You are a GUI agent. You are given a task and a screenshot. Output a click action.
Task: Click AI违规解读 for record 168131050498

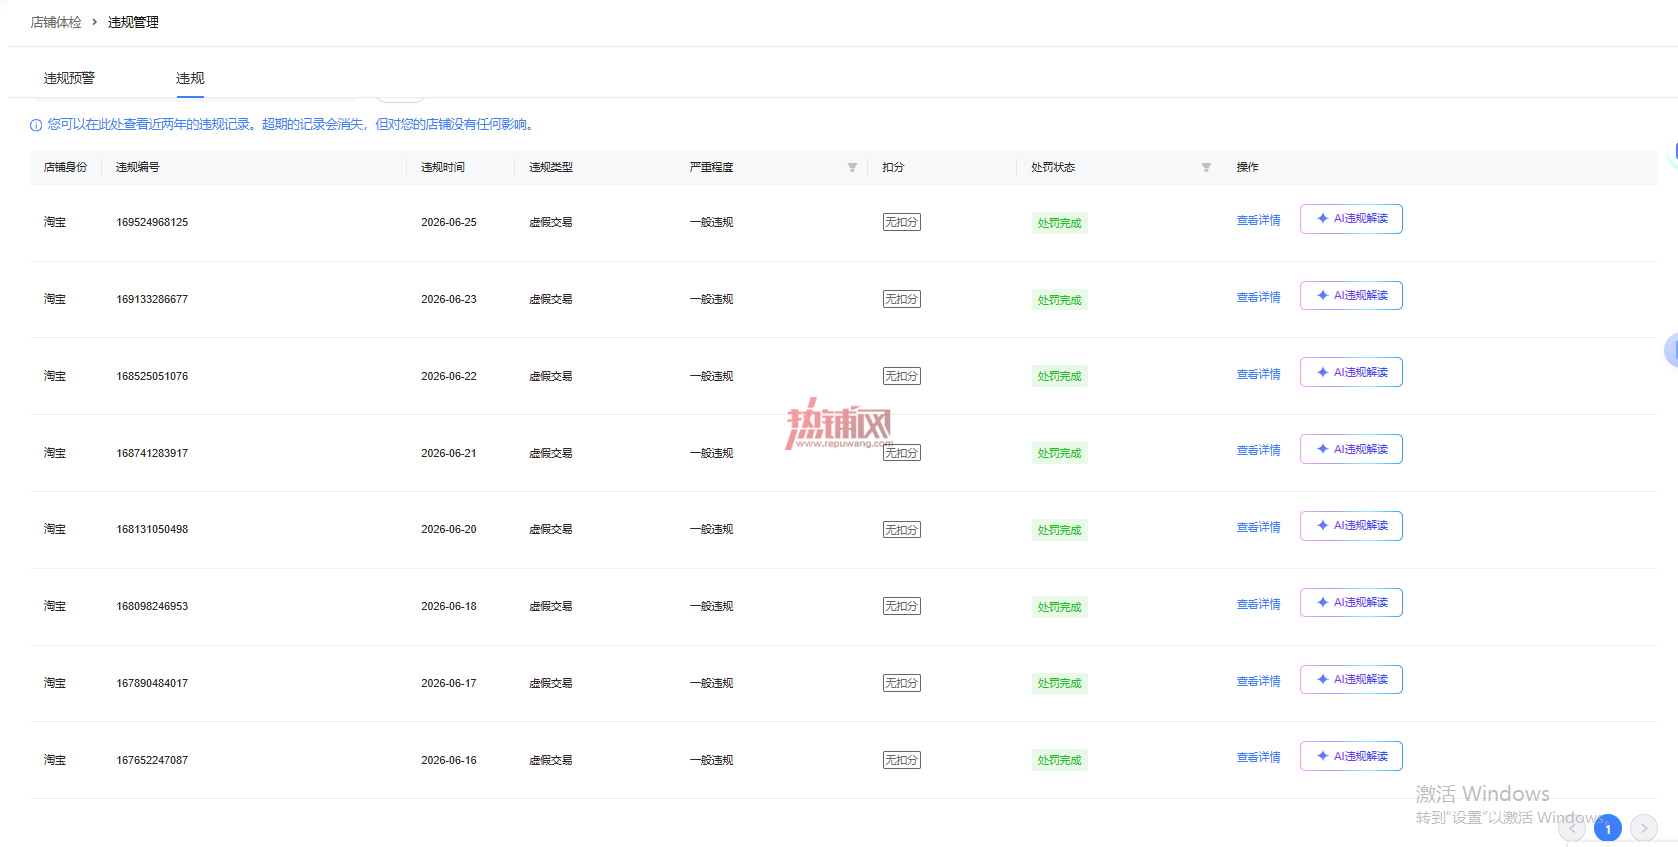pos(1351,526)
